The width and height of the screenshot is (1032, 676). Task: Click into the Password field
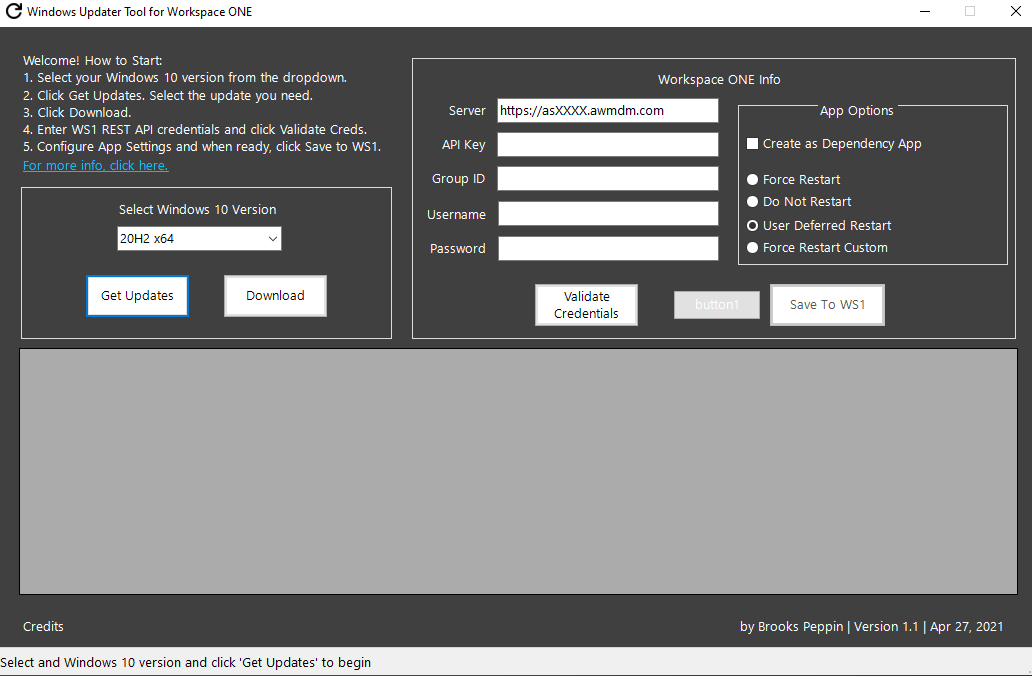pos(608,248)
